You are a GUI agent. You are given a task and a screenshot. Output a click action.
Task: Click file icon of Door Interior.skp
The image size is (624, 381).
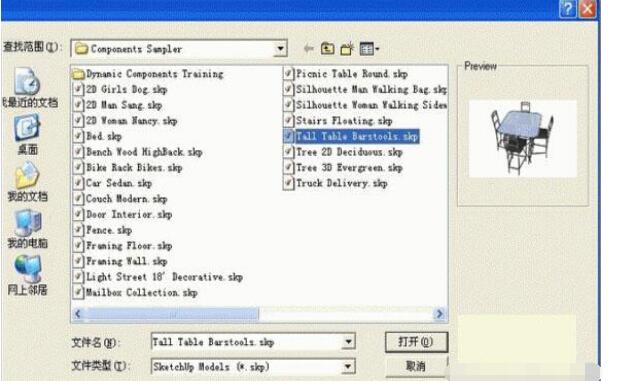[x=78, y=215]
